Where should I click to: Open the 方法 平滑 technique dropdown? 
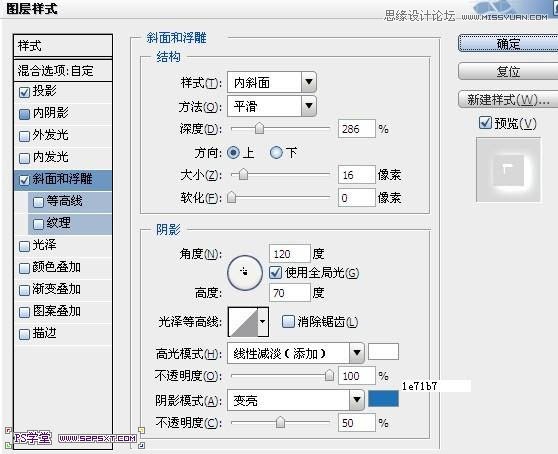[272, 106]
